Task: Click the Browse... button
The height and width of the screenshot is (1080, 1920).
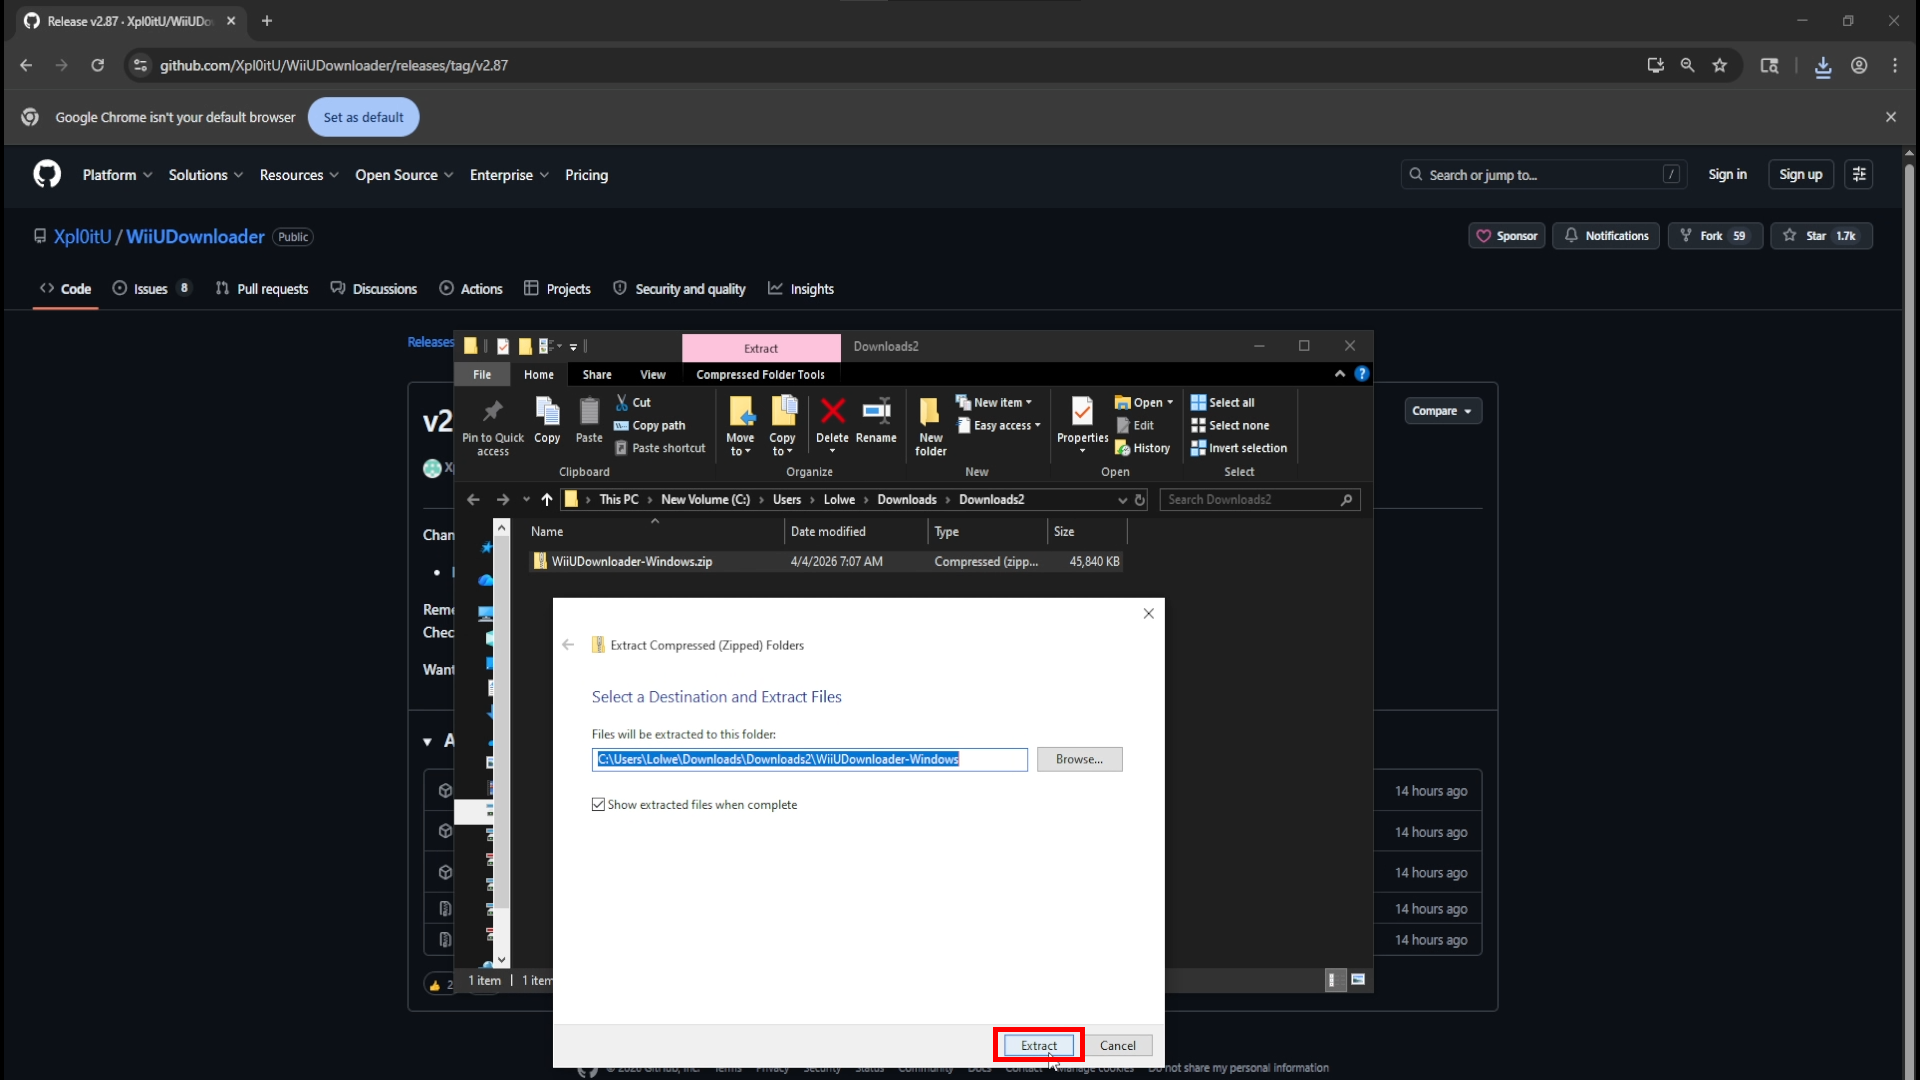Action: tap(1079, 760)
